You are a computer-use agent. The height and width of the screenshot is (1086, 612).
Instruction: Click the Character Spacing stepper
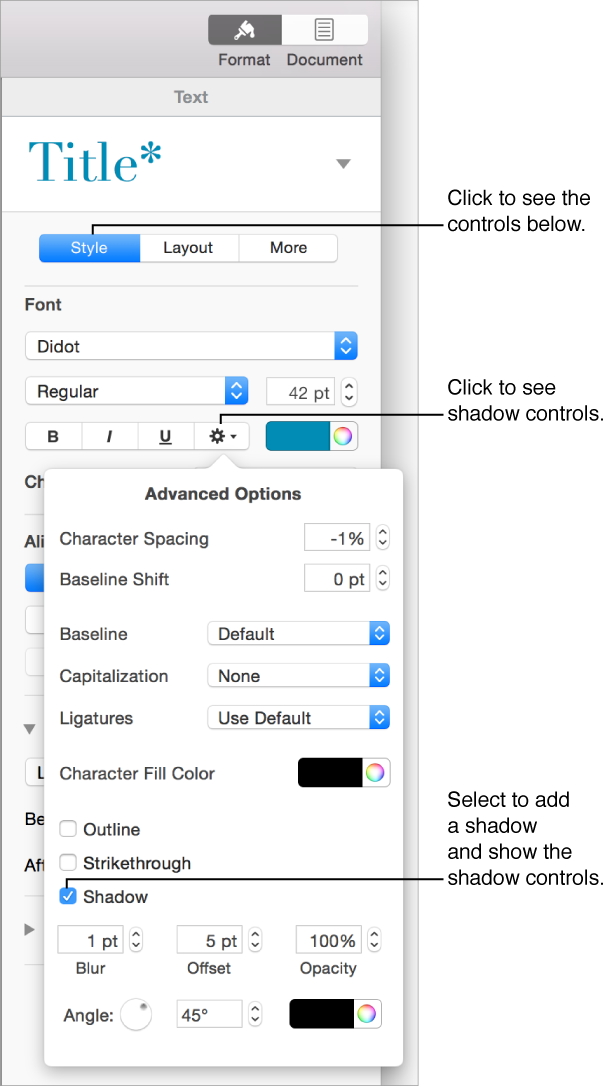point(383,538)
